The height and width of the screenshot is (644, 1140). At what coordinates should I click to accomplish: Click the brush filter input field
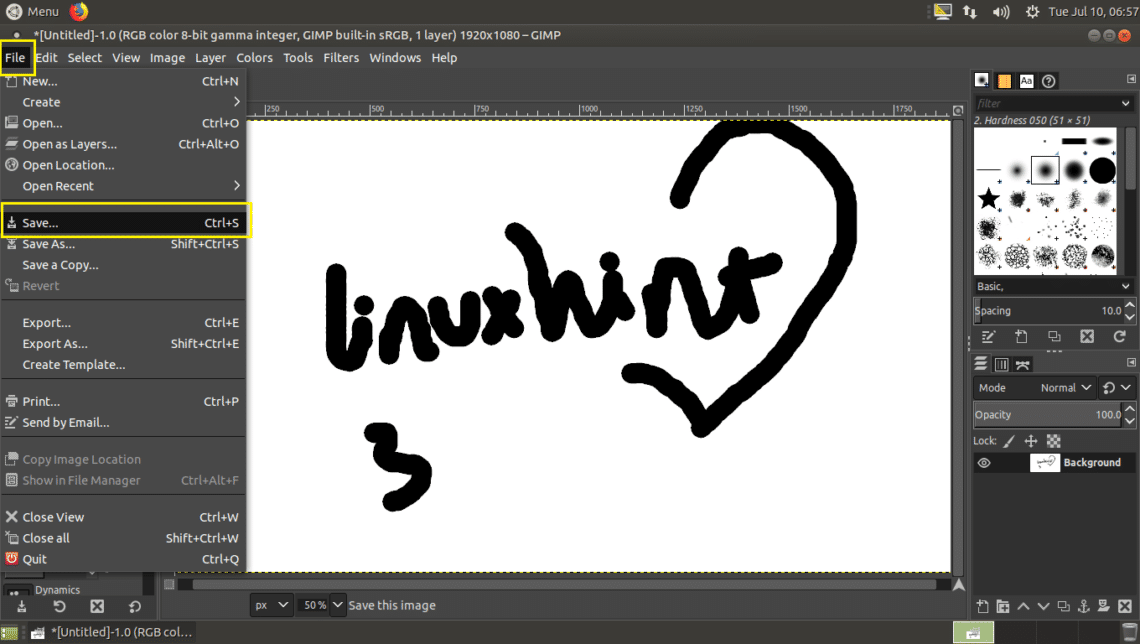(x=1045, y=103)
